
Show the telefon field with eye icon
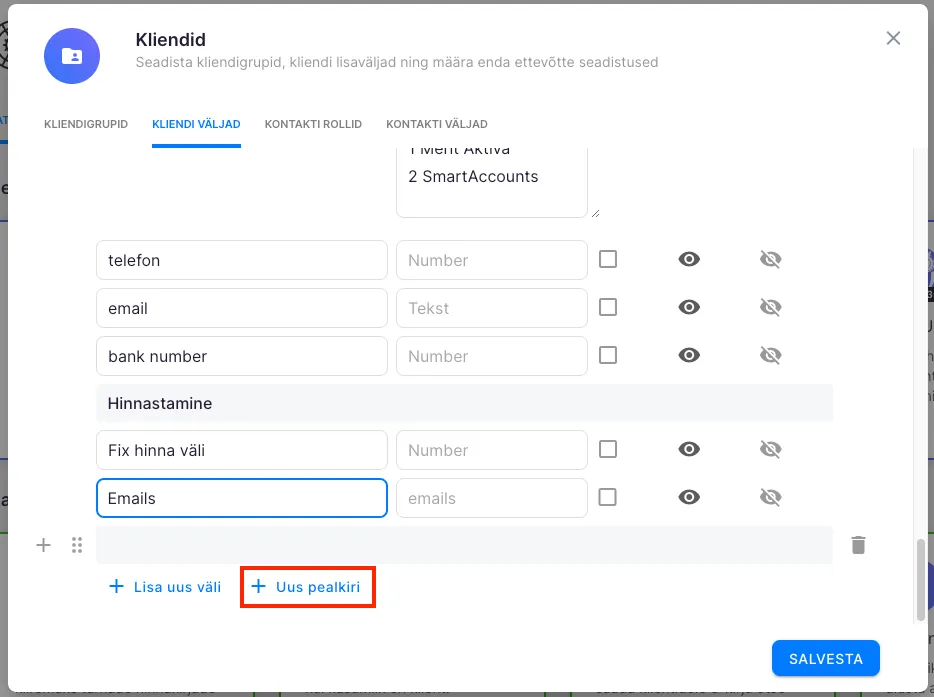pyautogui.click(x=689, y=260)
